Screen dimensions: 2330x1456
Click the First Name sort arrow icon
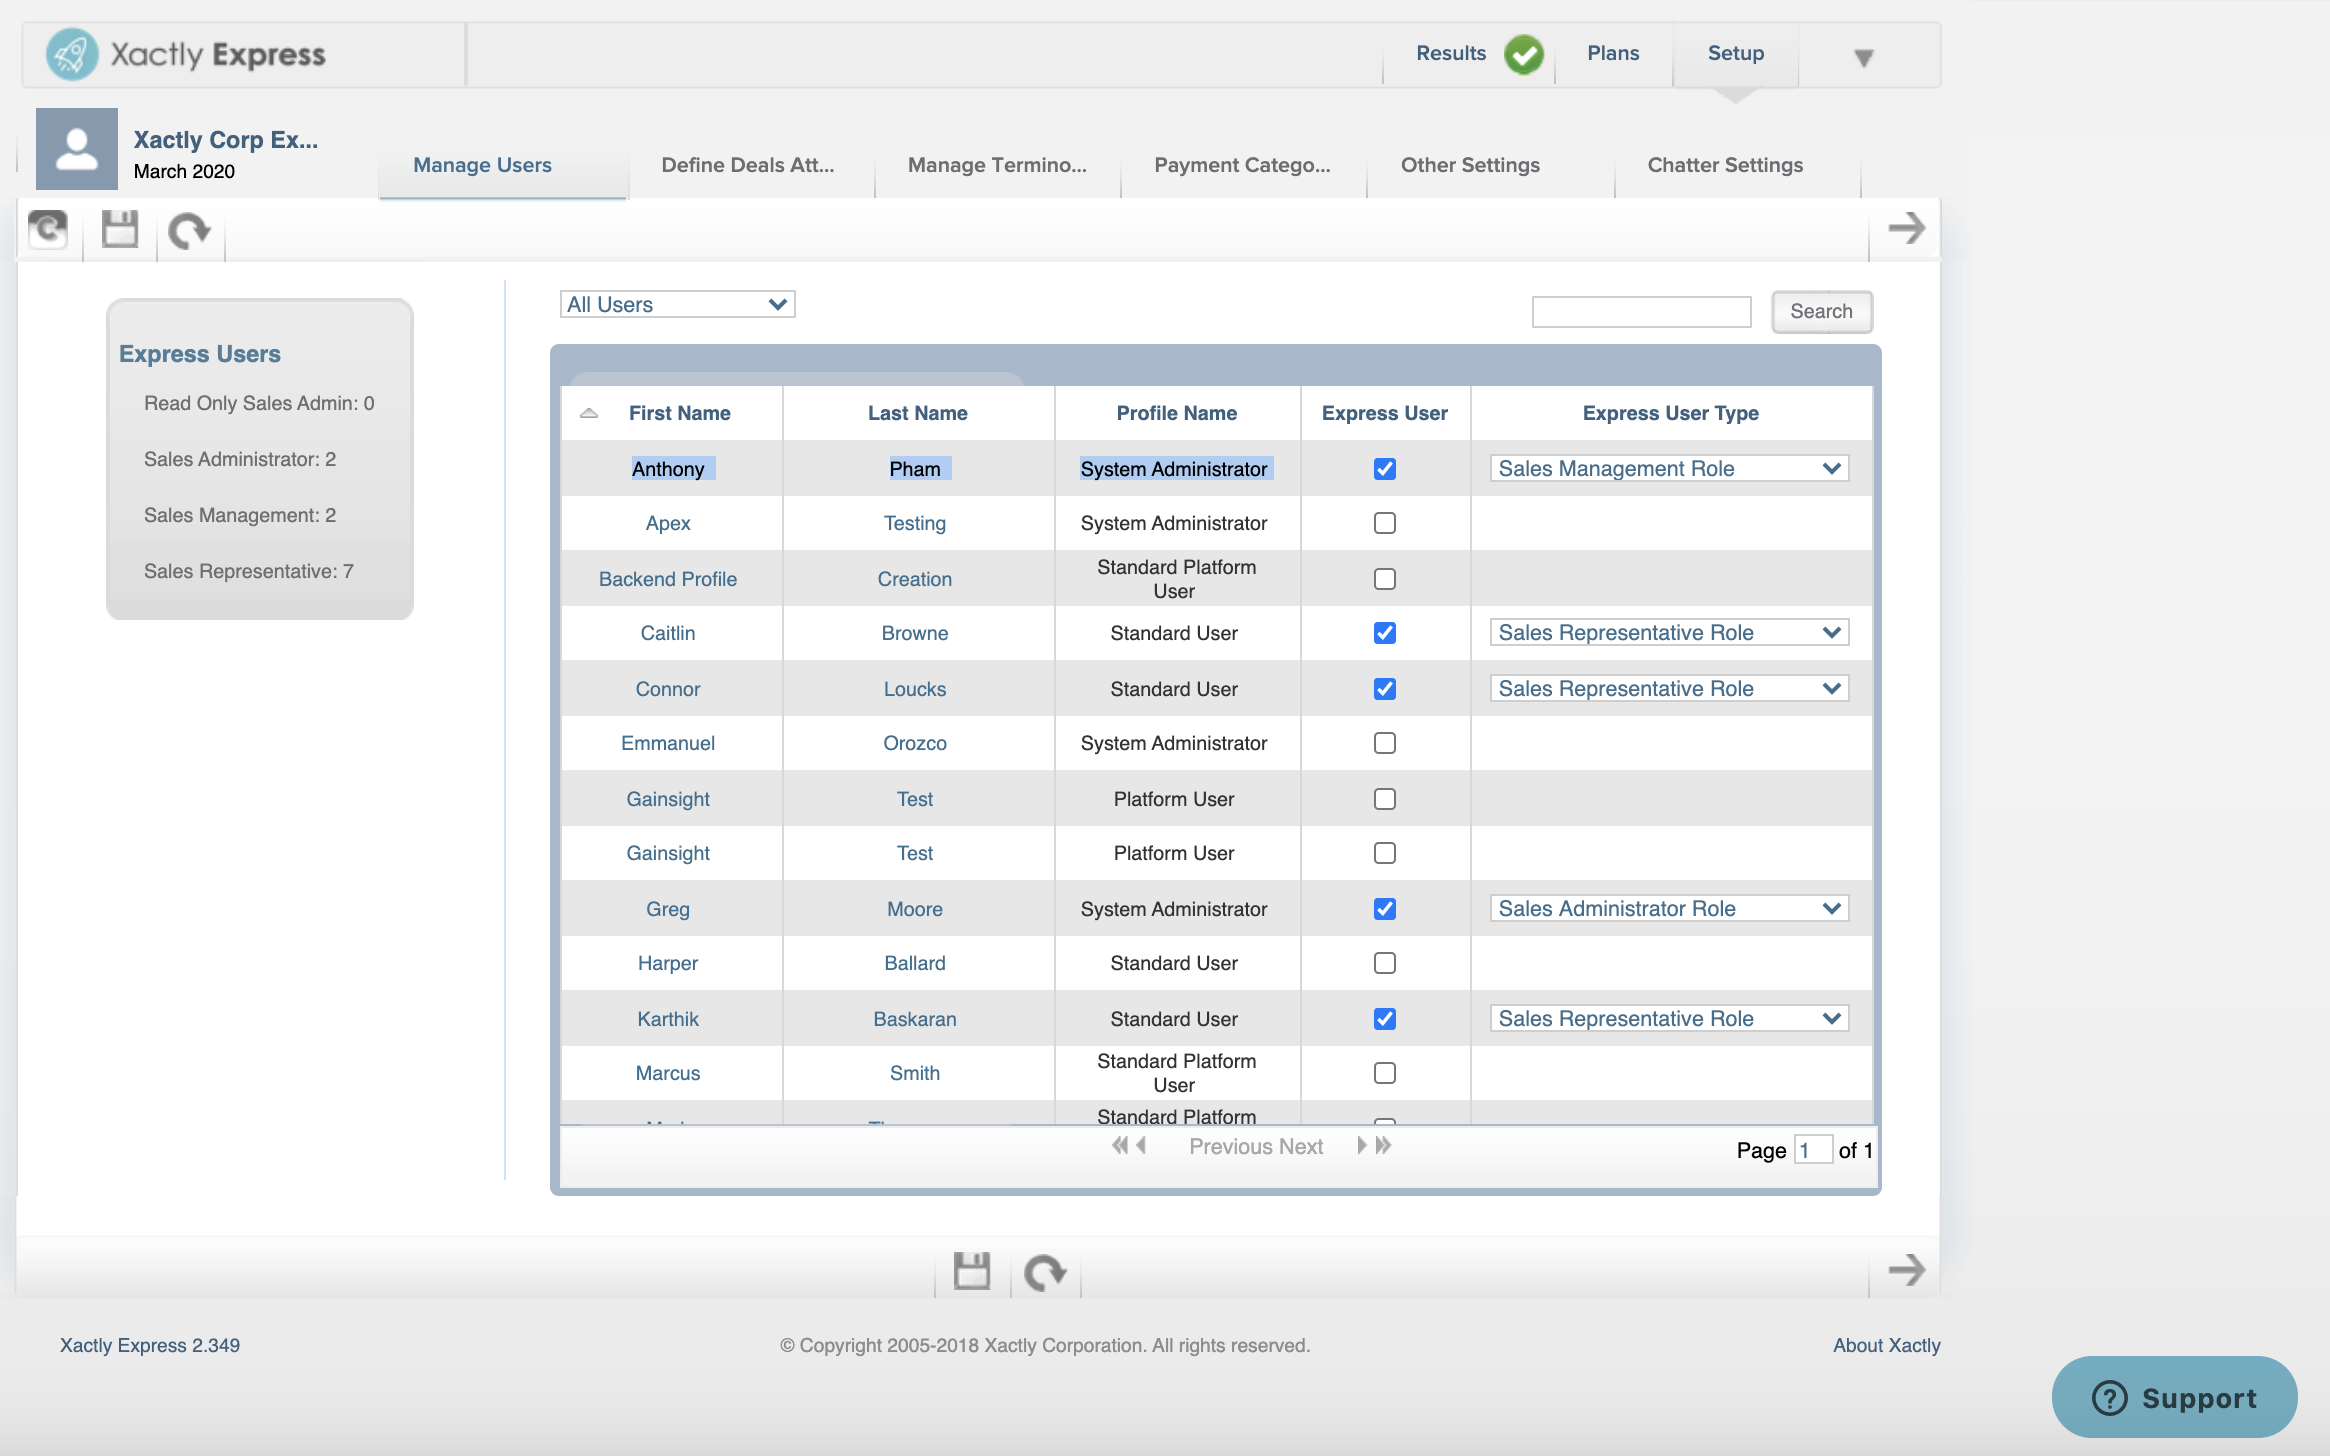point(589,413)
